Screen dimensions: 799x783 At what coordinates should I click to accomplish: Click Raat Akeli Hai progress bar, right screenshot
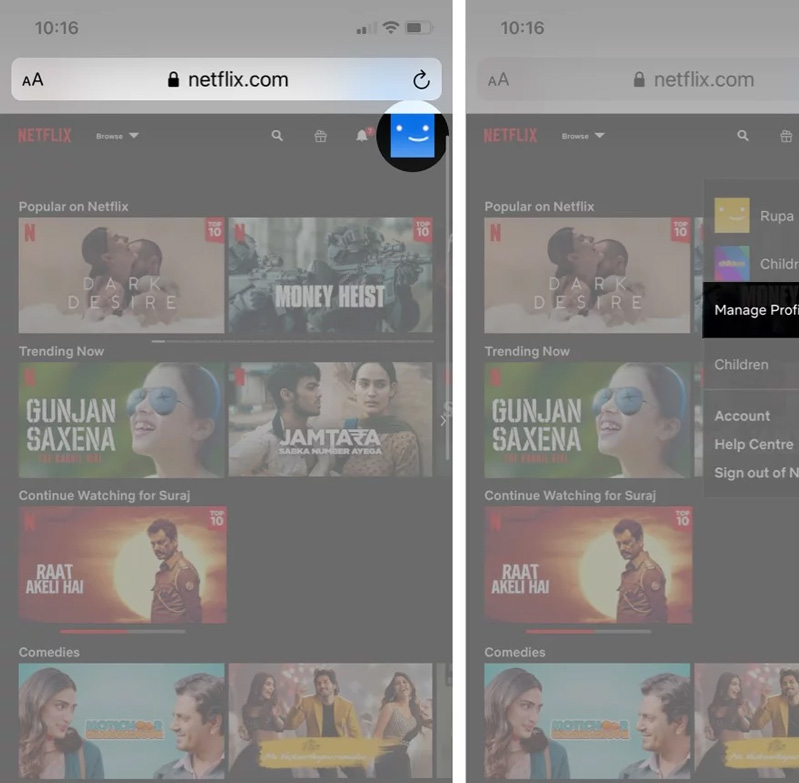tap(588, 631)
